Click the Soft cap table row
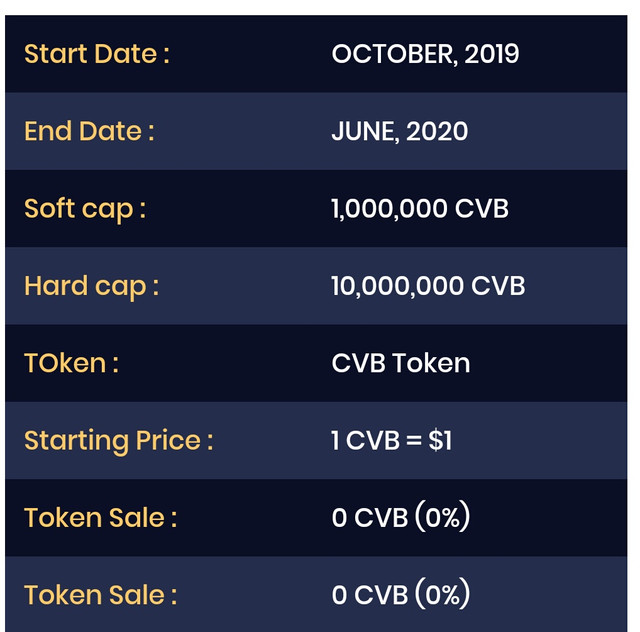This screenshot has width=640, height=632. coord(316,209)
